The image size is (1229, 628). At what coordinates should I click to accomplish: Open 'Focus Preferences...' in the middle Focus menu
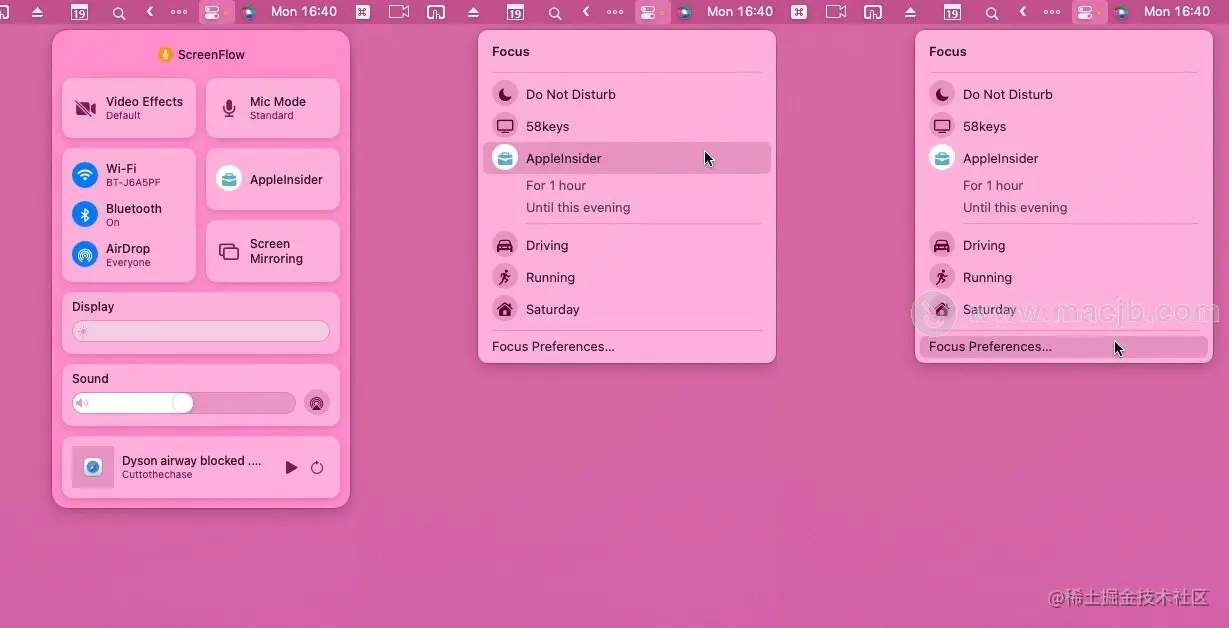click(x=553, y=347)
